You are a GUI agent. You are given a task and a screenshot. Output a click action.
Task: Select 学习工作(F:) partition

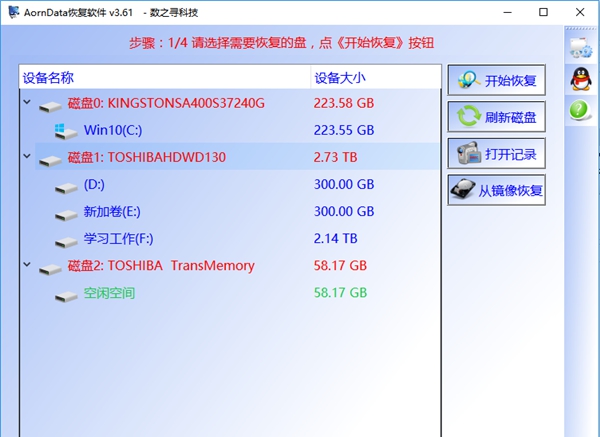pos(119,238)
